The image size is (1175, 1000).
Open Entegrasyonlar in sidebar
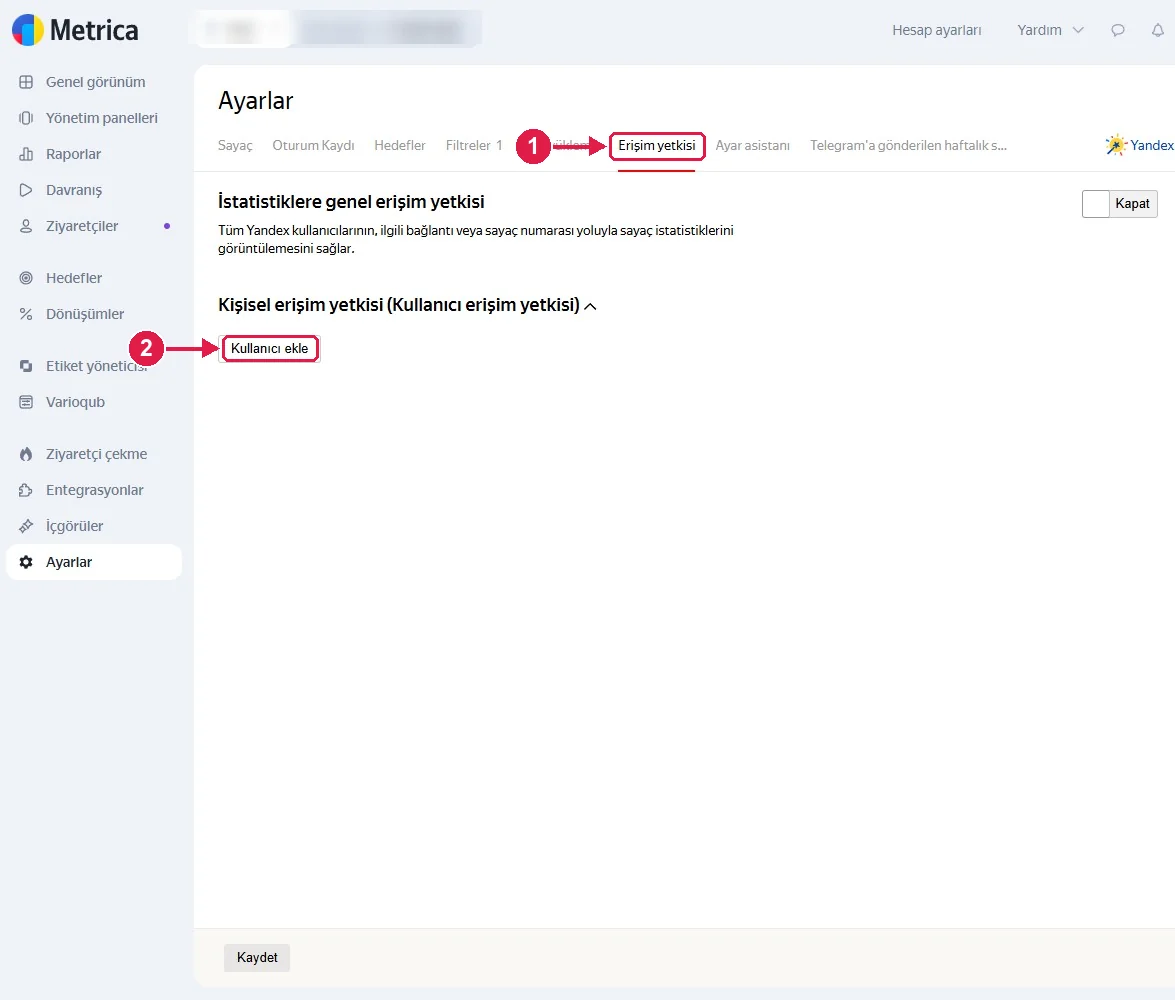click(x=94, y=490)
